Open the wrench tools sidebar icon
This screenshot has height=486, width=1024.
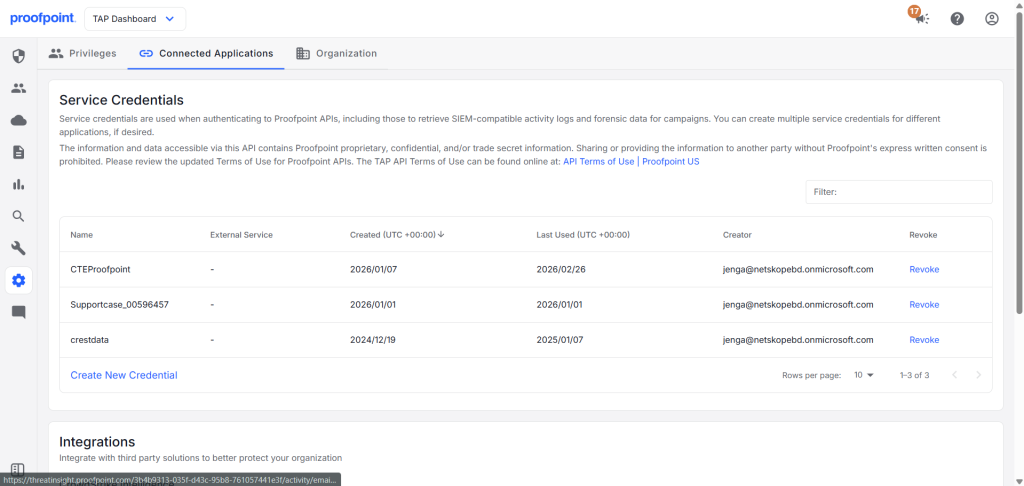[x=19, y=248]
